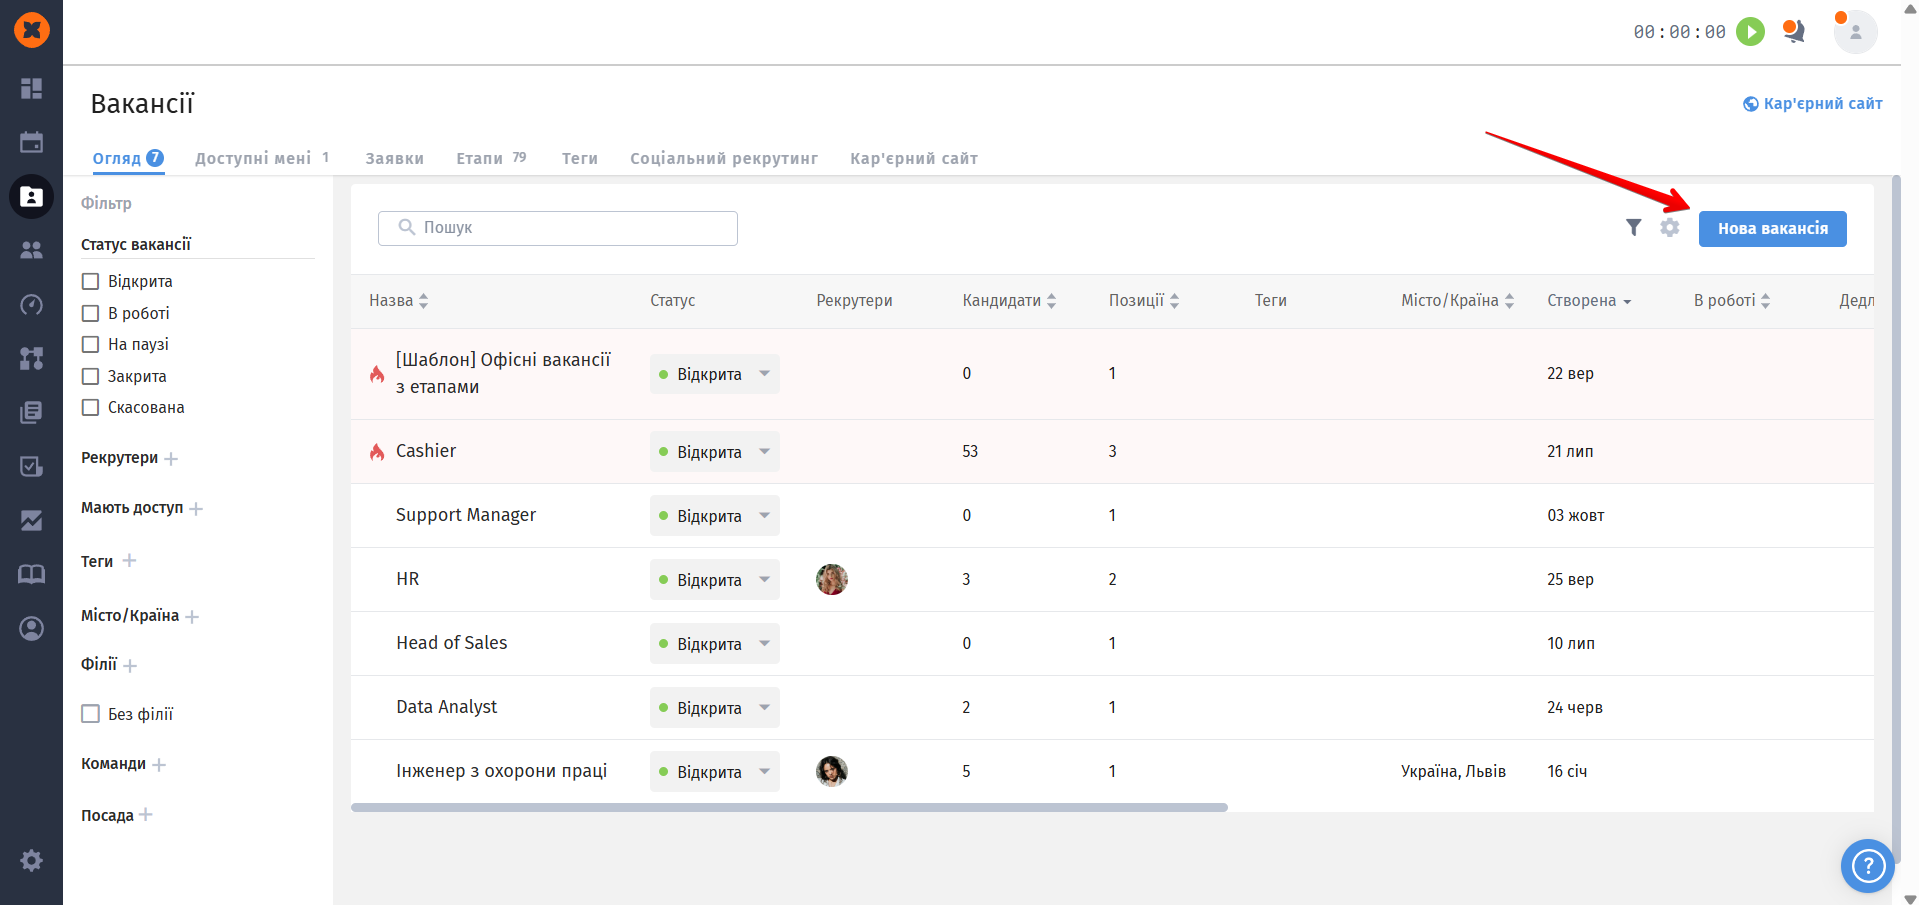Open the dashboard icon in sidebar
This screenshot has width=1919, height=905.
(32, 89)
